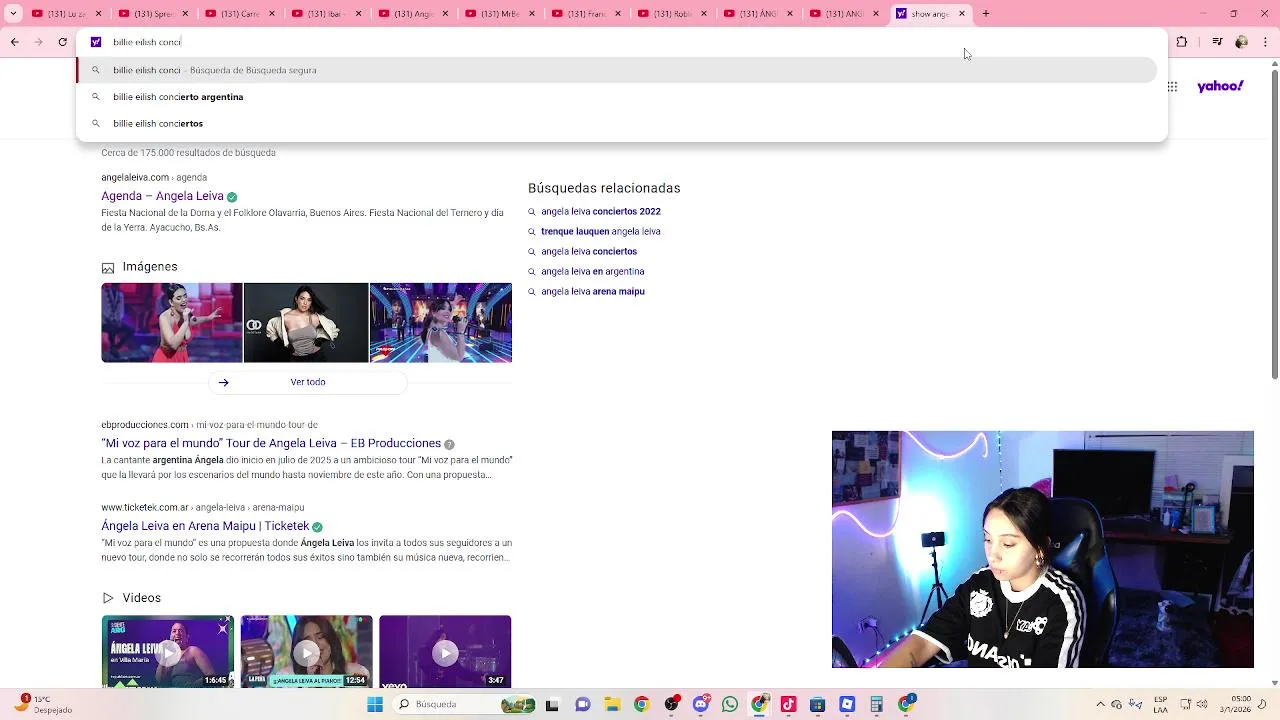Select suggestion 'billie eilish conciertos'
This screenshot has height=720, width=1280.
(617, 123)
